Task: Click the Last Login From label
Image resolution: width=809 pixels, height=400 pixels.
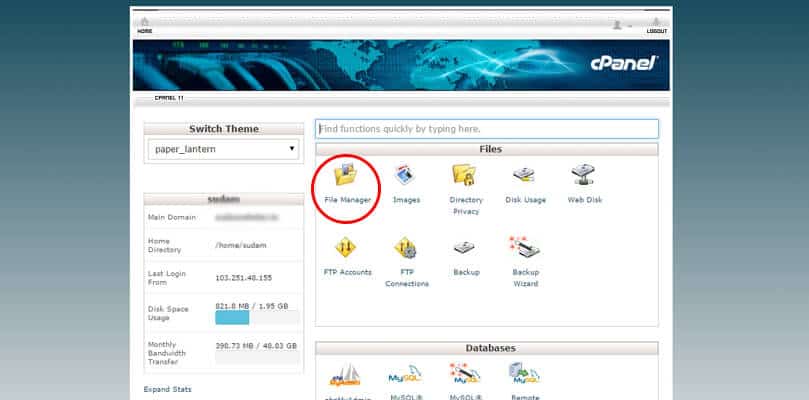Action: click(x=167, y=278)
